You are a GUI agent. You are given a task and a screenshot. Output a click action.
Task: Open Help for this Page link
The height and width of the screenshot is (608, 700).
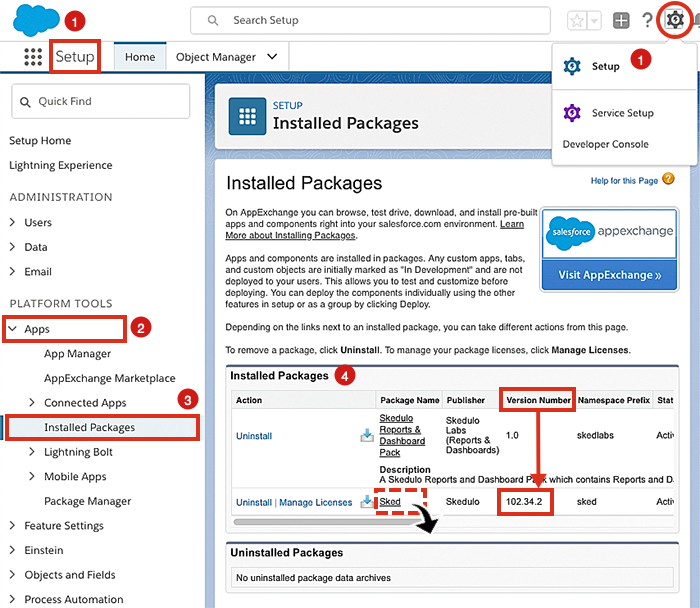[624, 180]
